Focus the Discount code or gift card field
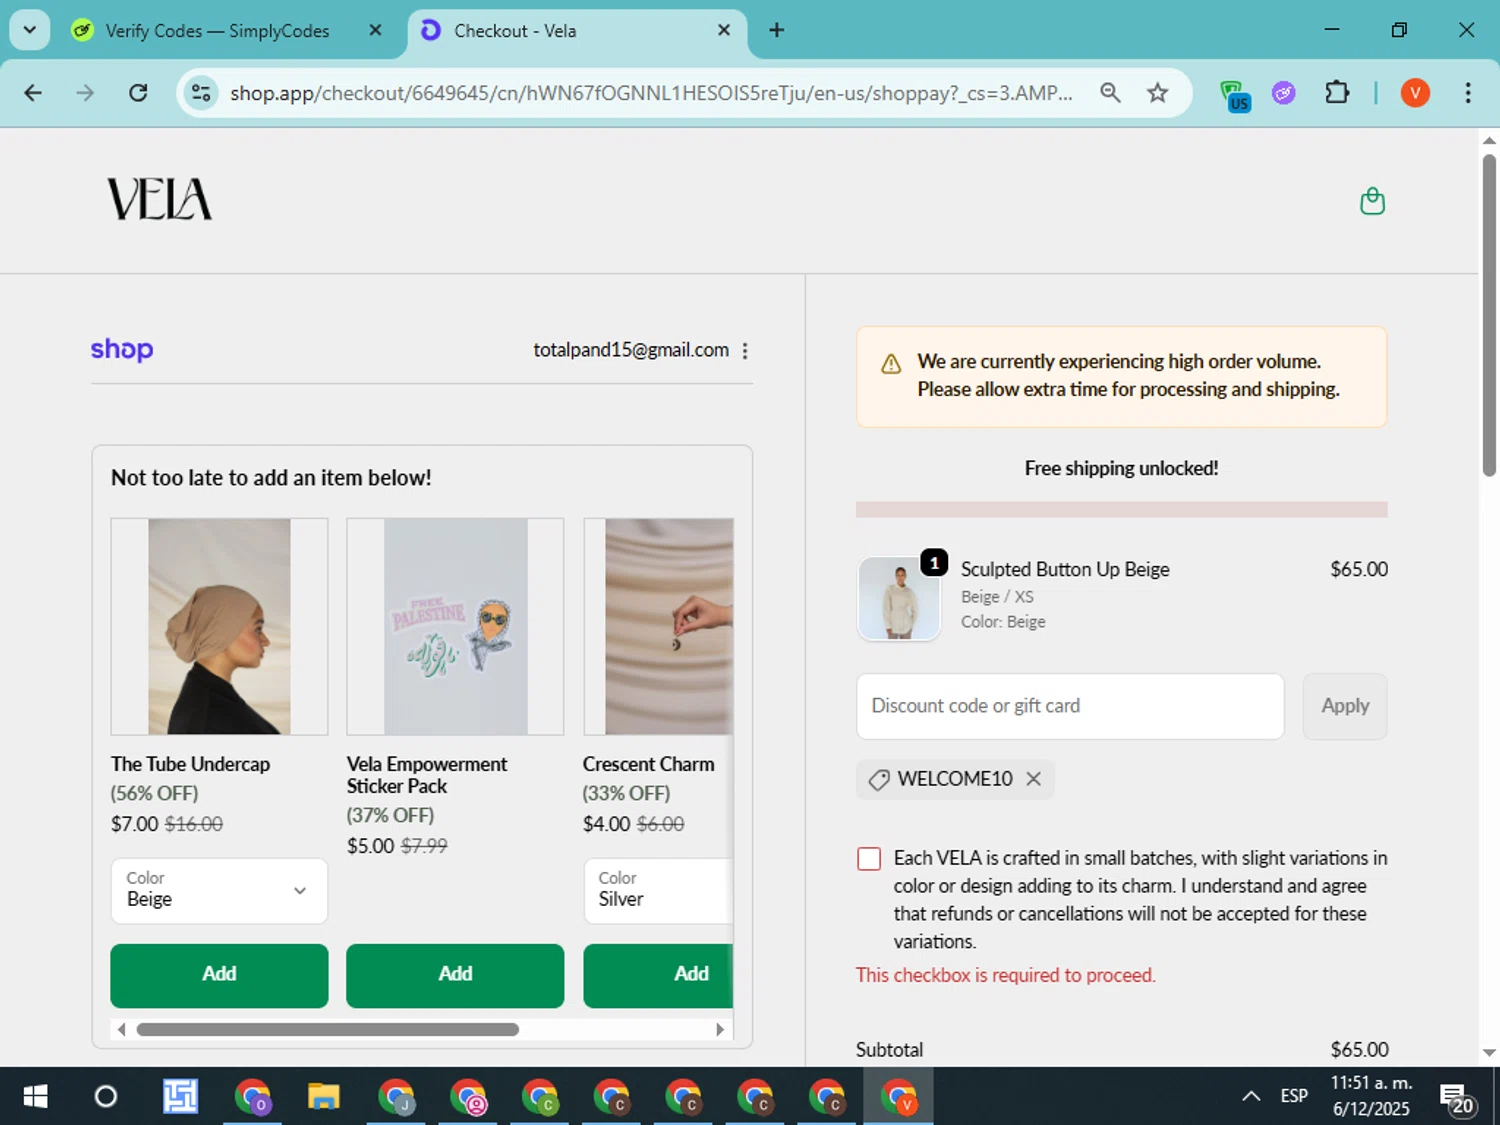The height and width of the screenshot is (1125, 1500). (1070, 706)
